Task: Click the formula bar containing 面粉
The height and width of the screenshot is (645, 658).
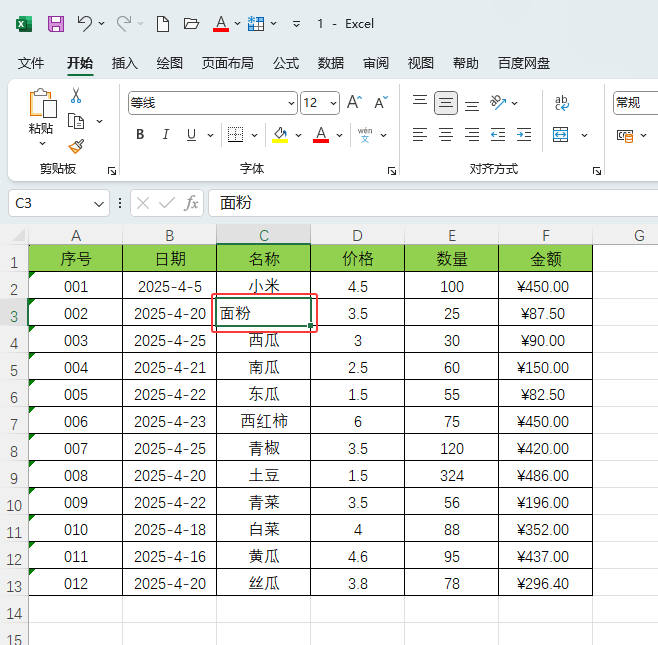Action: point(433,203)
